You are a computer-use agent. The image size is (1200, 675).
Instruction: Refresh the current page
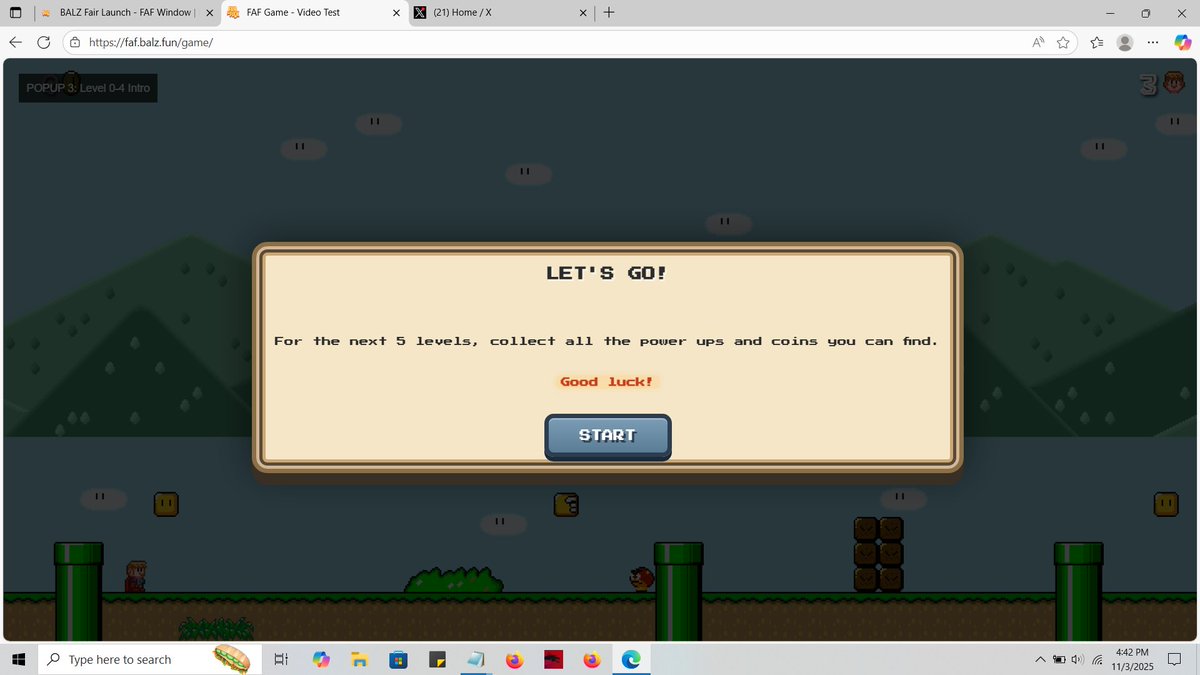43,42
